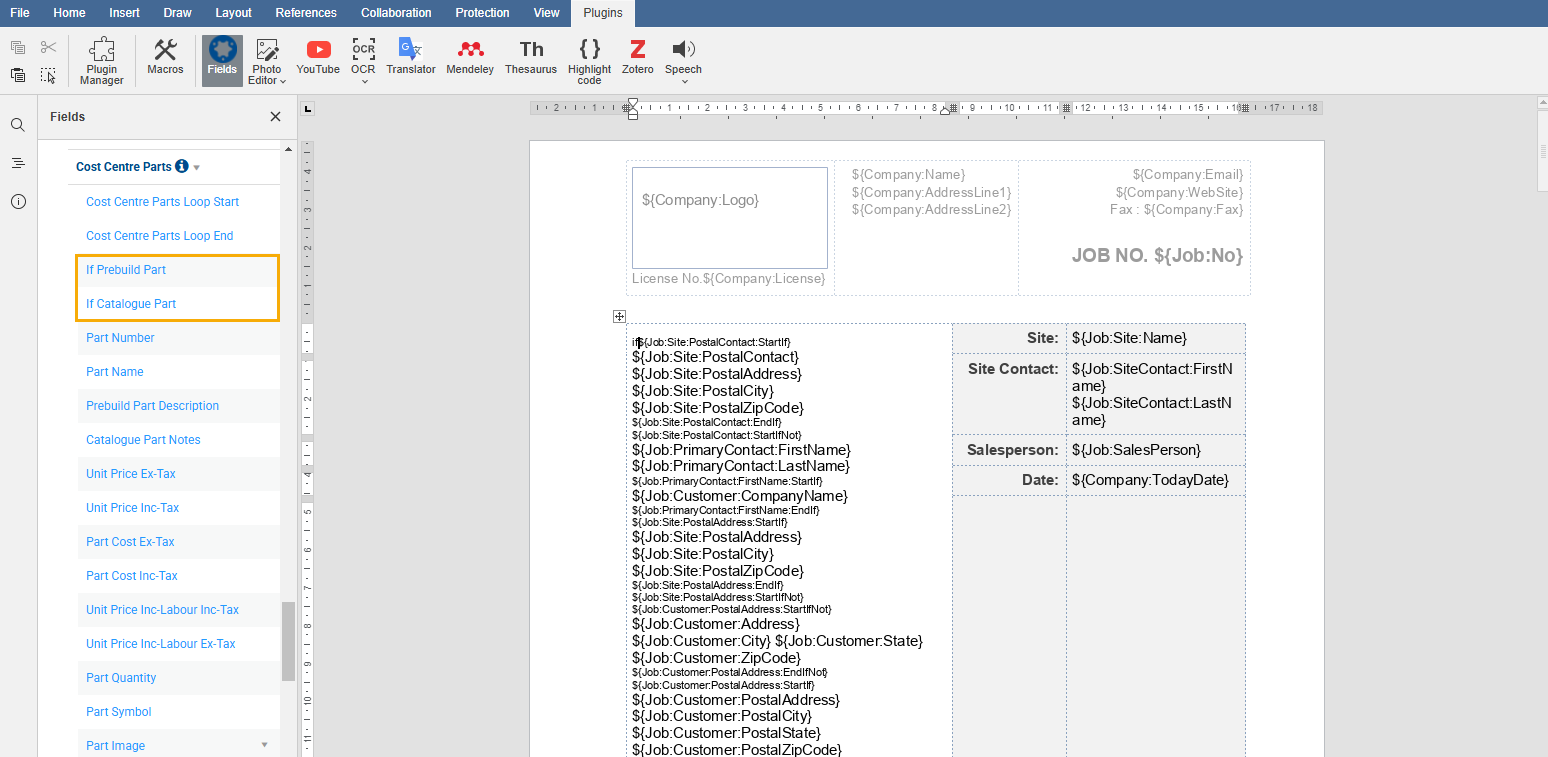1548x757 pixels.
Task: Open the YouTube plugin
Action: 317,57
